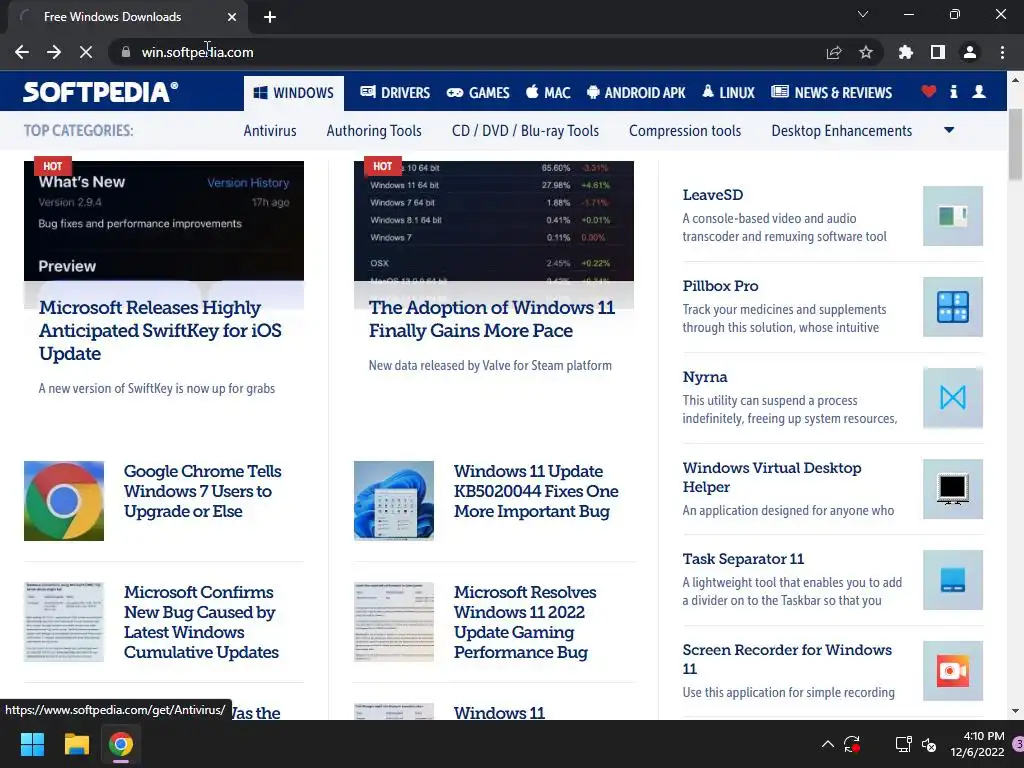Click the muted volume tray icon
Image resolution: width=1024 pixels, height=768 pixels.
(929, 744)
